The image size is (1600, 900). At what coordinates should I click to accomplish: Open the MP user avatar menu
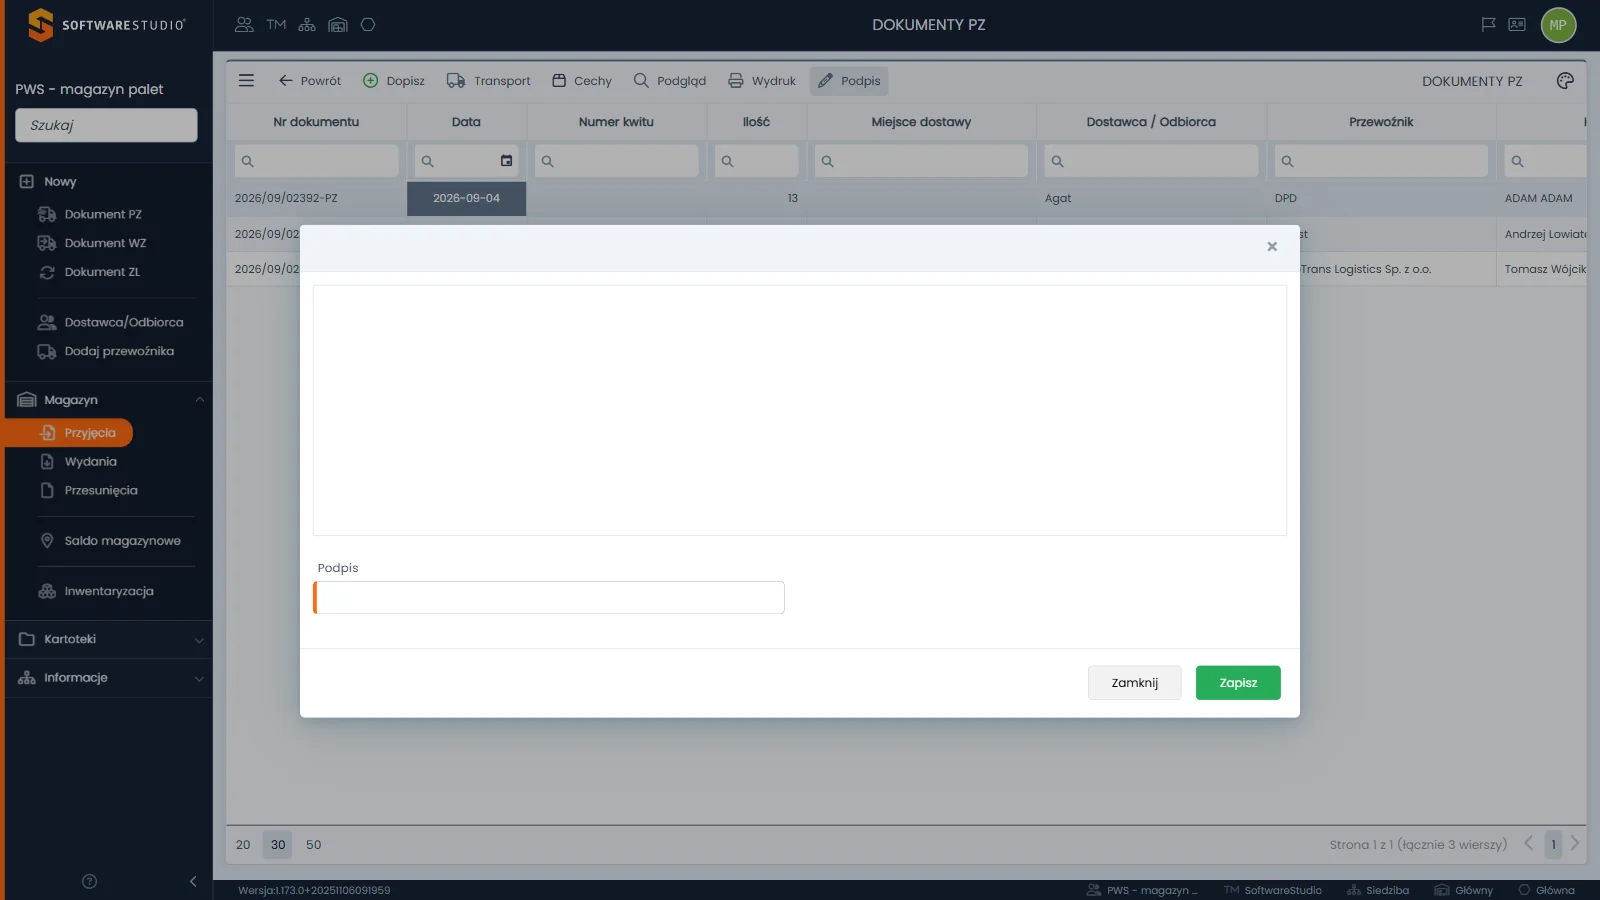coord(1558,25)
